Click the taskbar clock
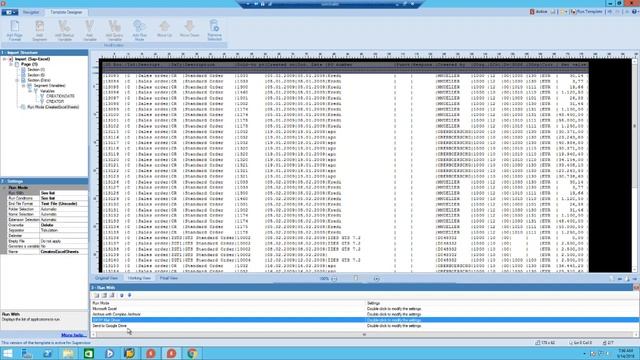The height and width of the screenshot is (360, 640). [x=625, y=353]
